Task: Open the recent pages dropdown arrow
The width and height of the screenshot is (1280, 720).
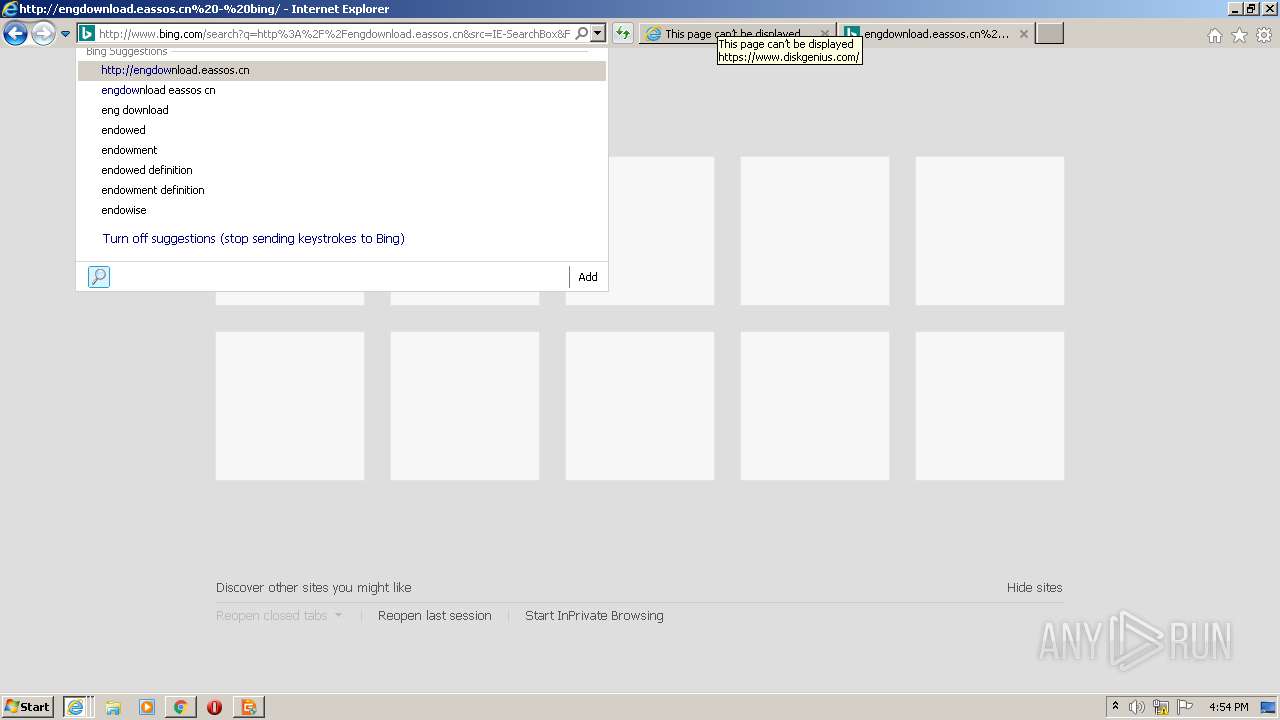Action: coord(66,34)
